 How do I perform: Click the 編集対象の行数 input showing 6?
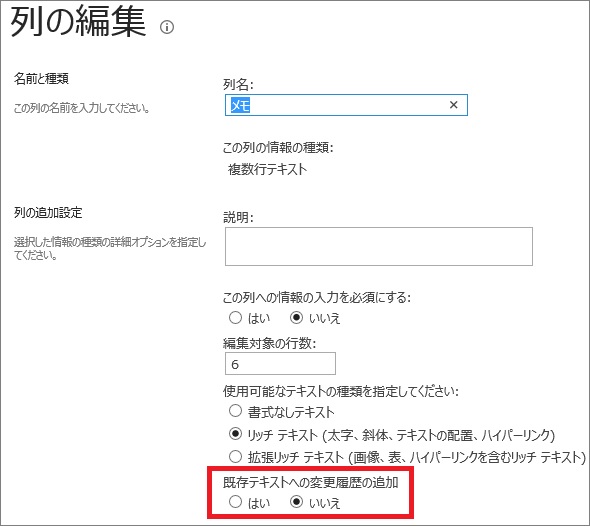point(280,363)
